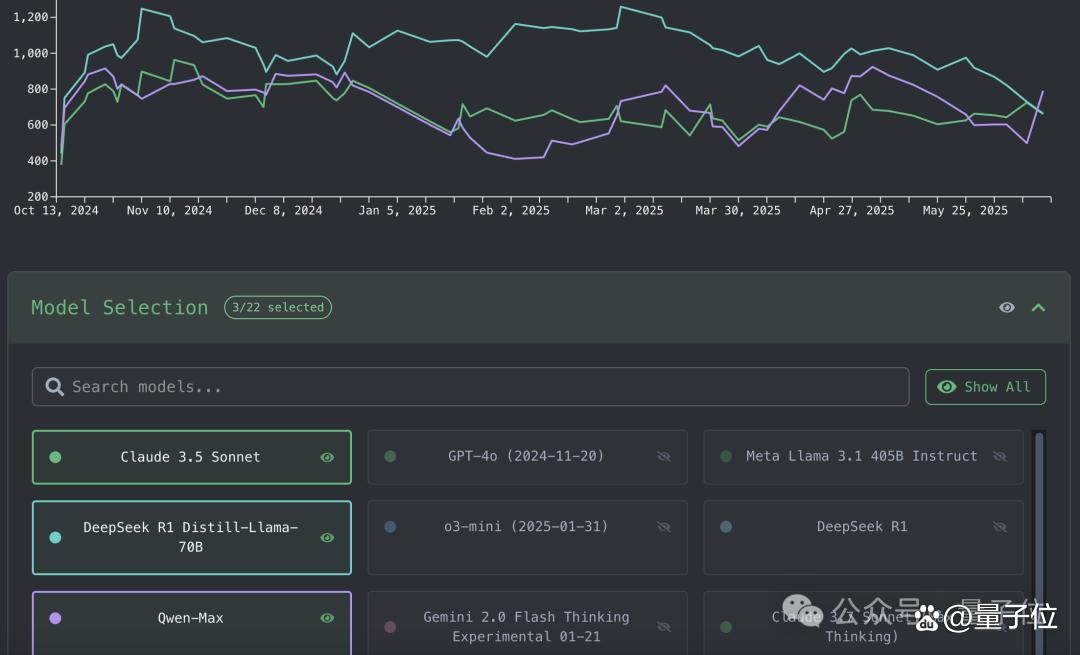Select the GPT-4o (2024-11-20) model card
Viewport: 1080px width, 655px height.
point(528,457)
